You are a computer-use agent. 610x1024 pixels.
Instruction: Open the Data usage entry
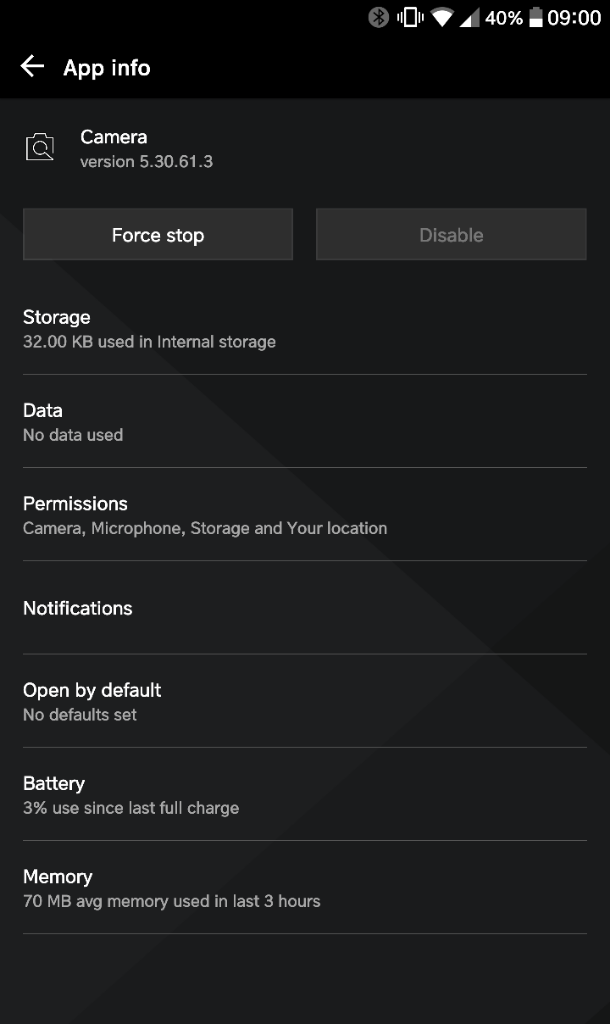(x=305, y=421)
